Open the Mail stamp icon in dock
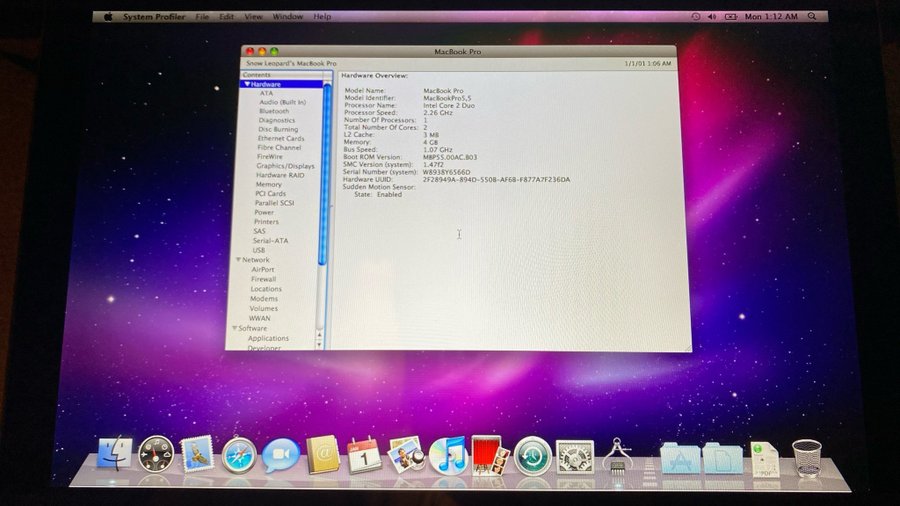This screenshot has height=506, width=900. (x=198, y=455)
